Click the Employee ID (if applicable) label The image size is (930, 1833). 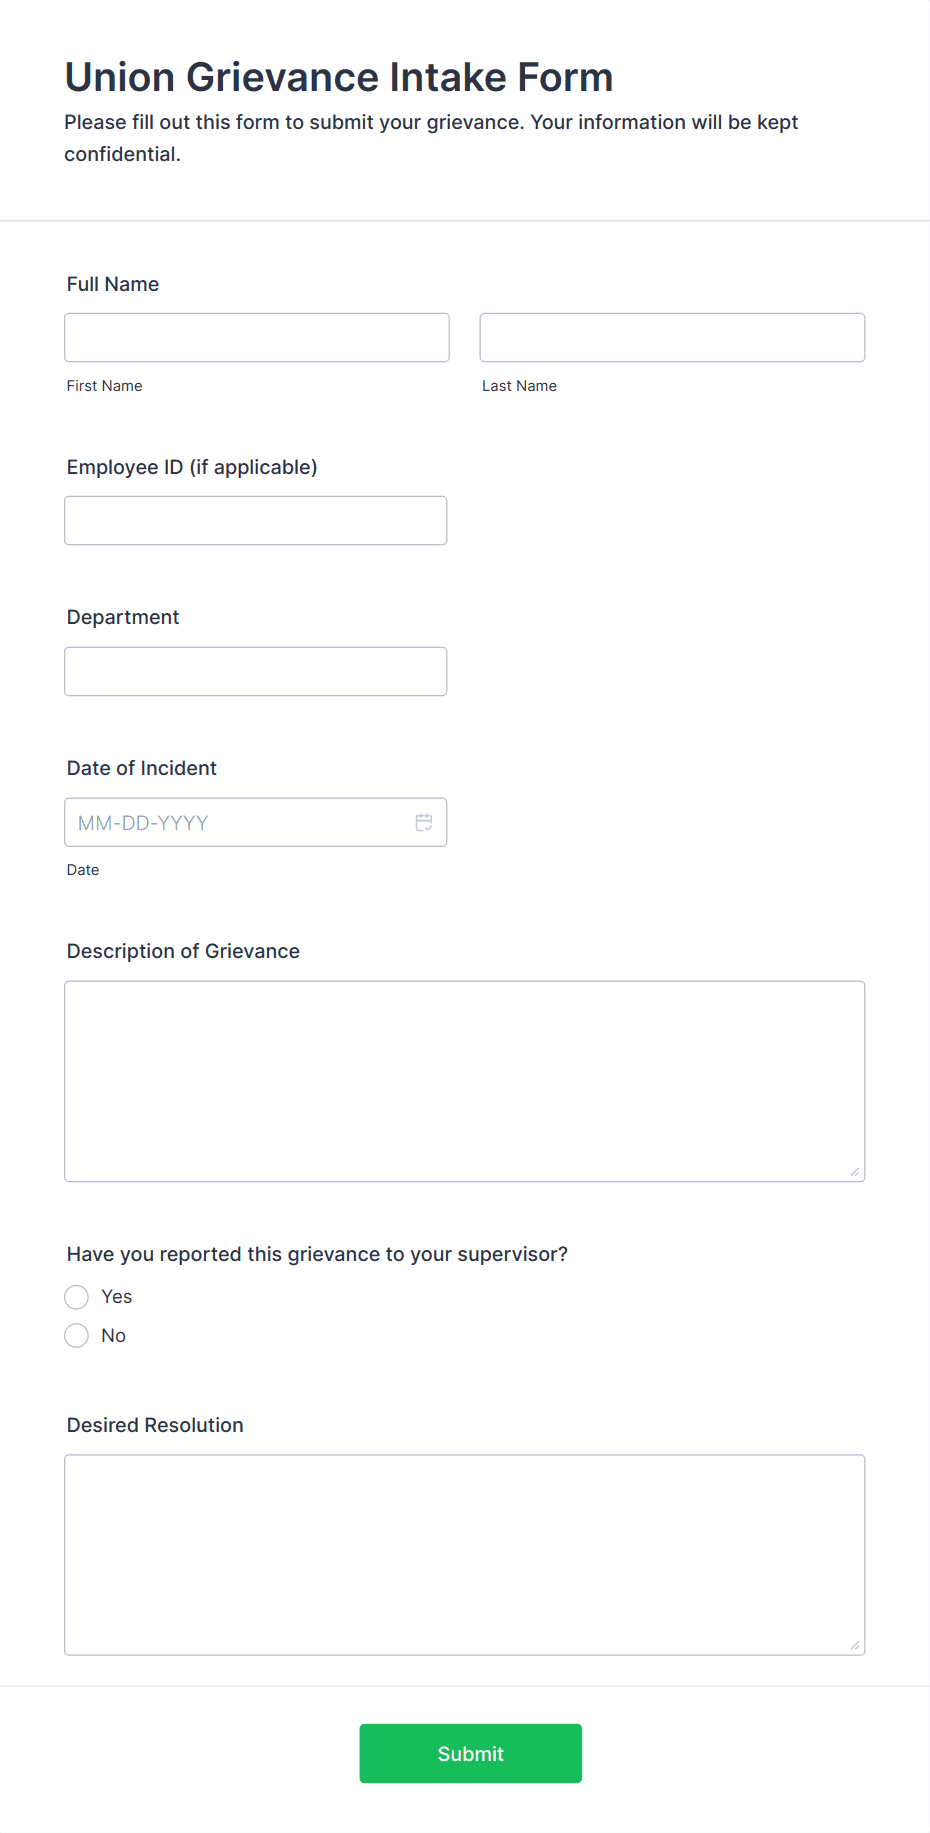[192, 467]
